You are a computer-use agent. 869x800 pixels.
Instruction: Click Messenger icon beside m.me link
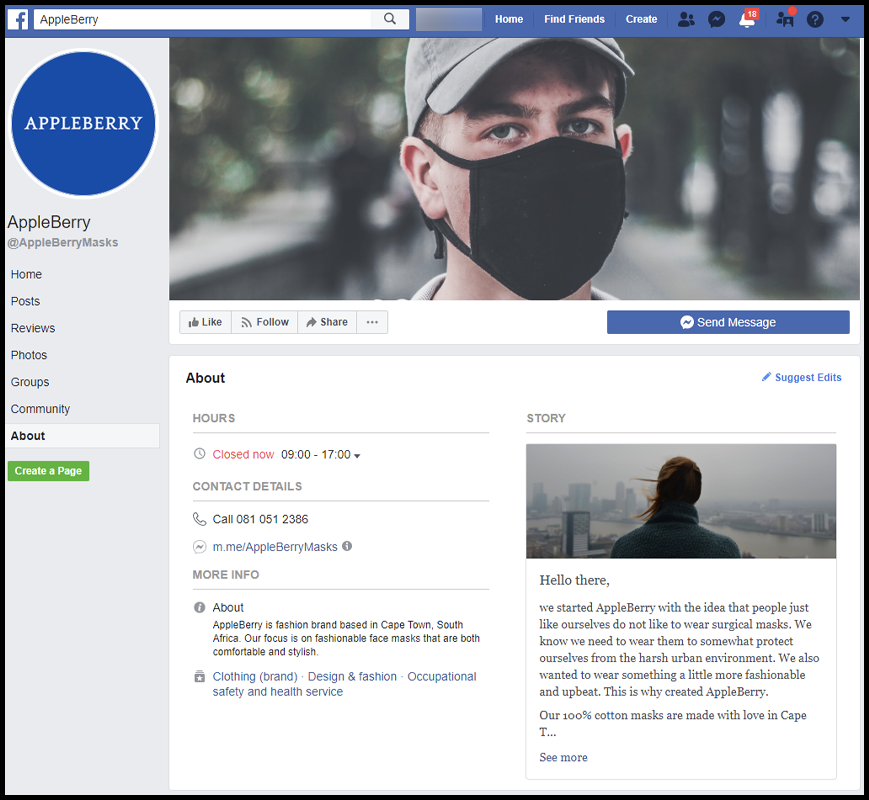click(200, 547)
